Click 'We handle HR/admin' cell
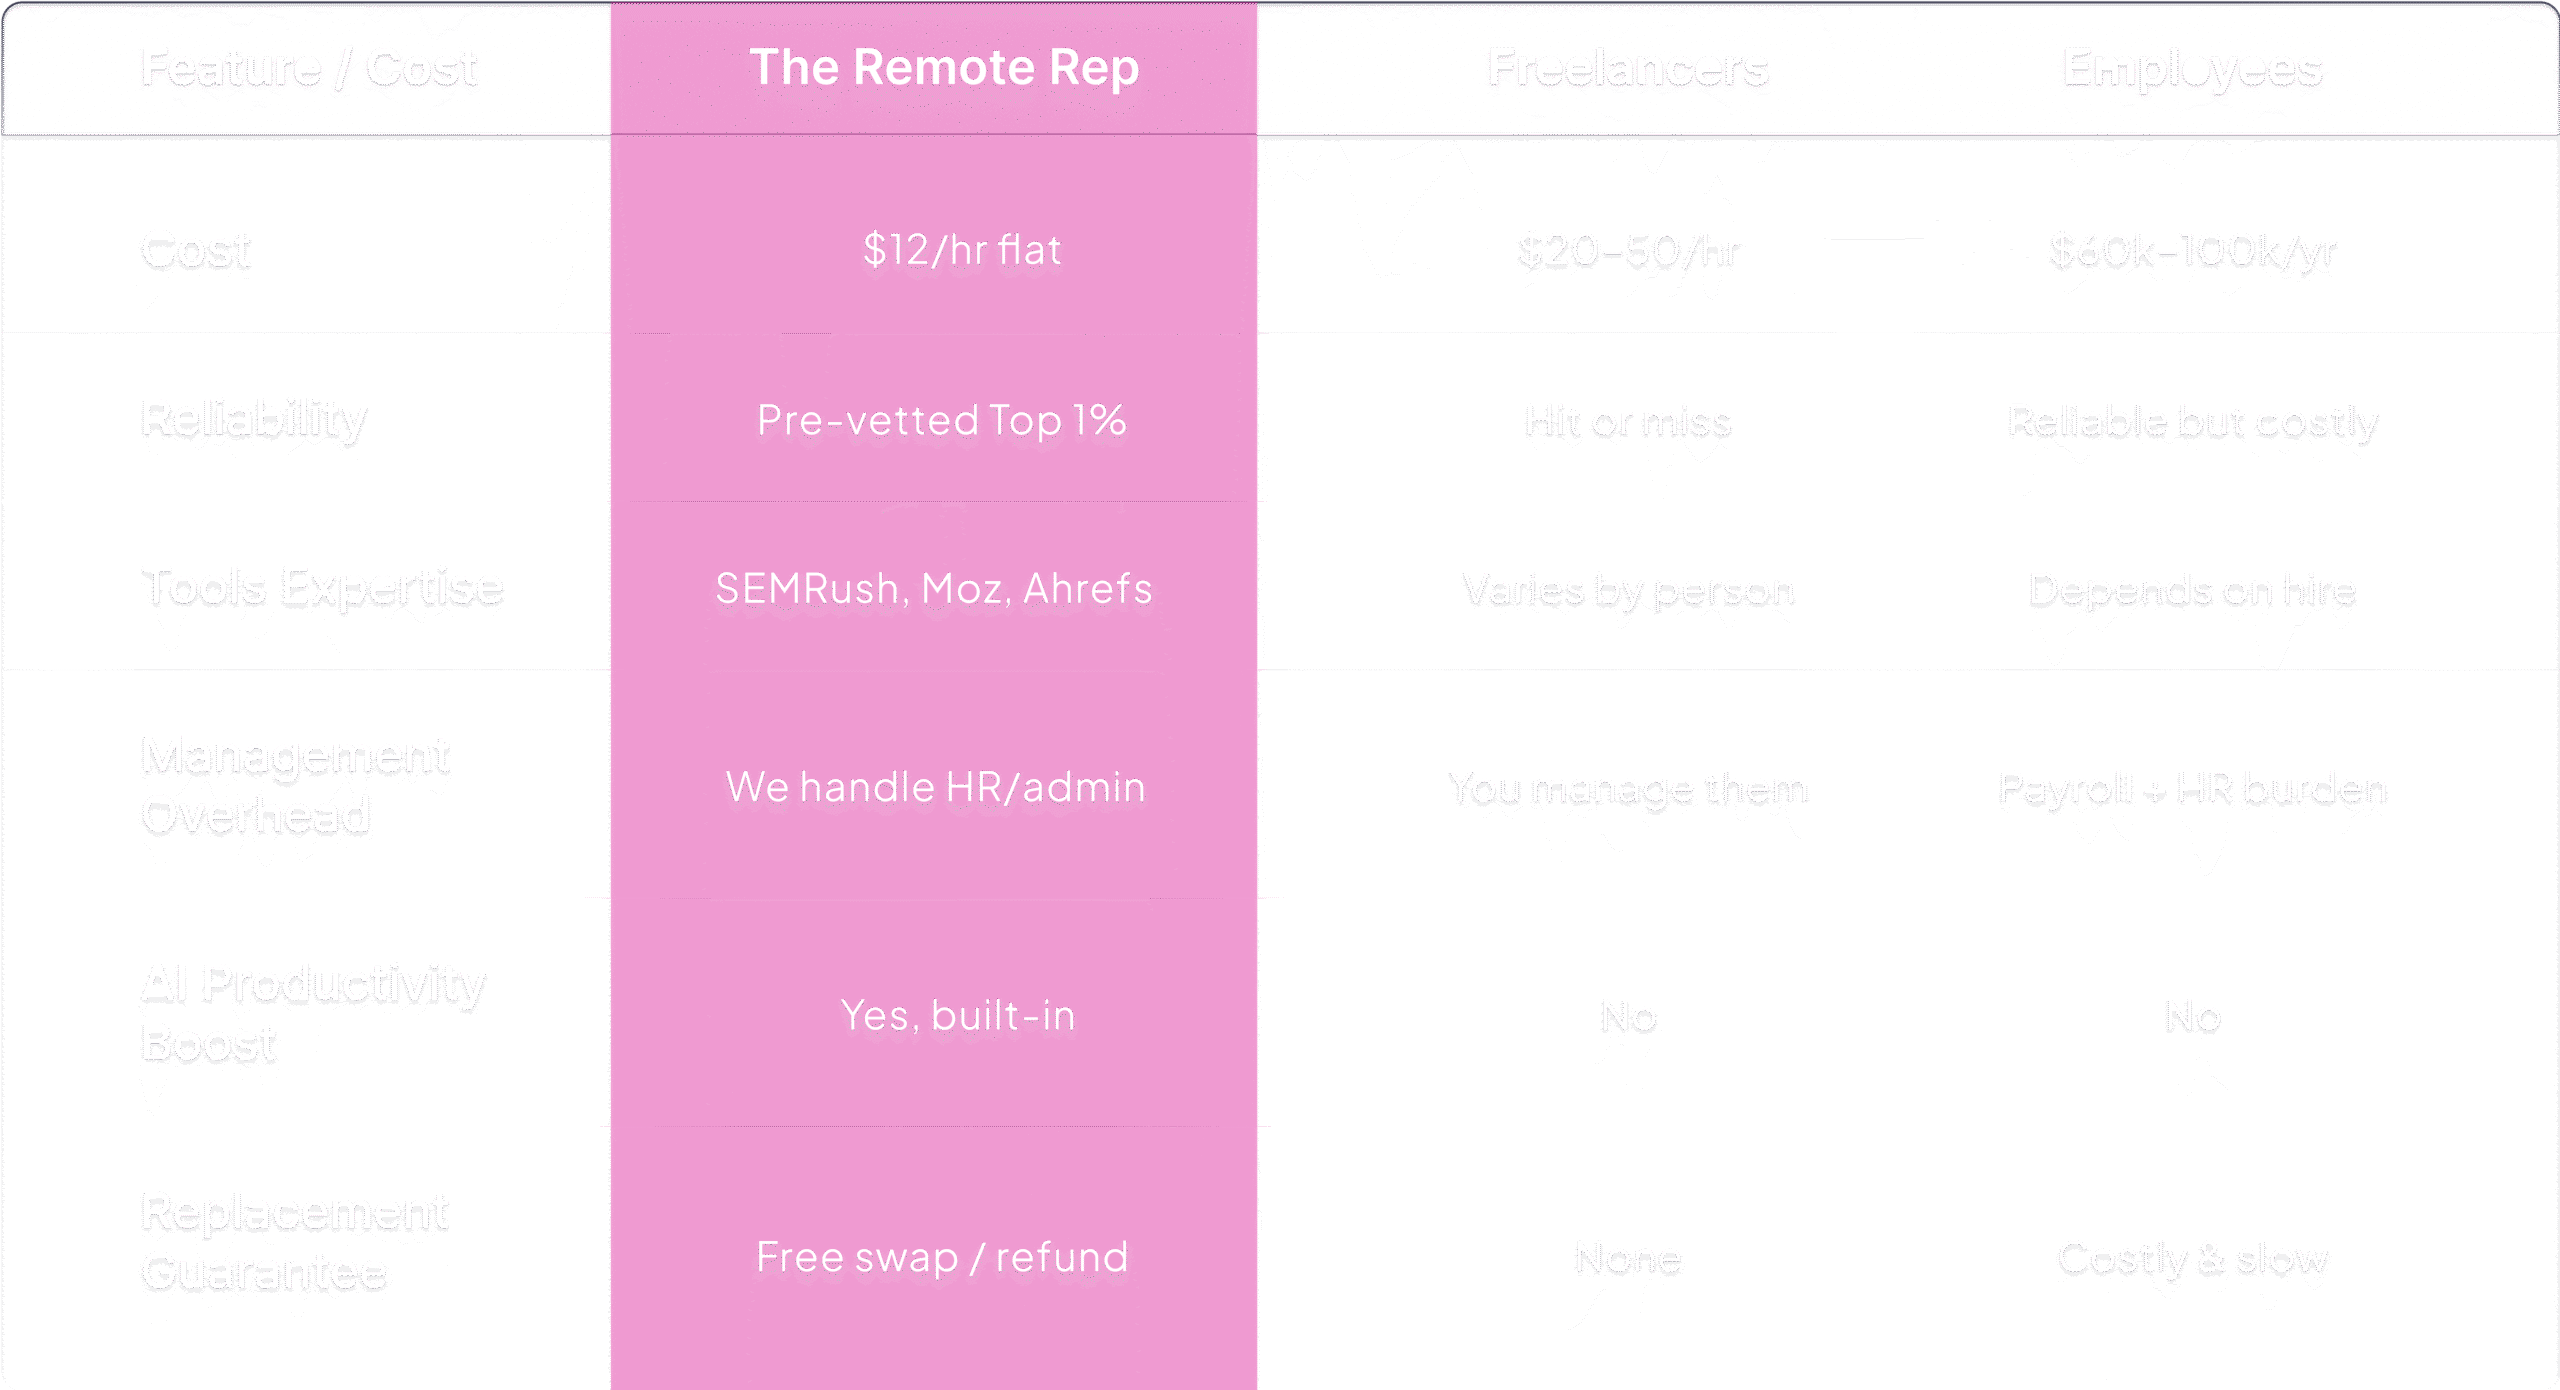 coord(936,787)
